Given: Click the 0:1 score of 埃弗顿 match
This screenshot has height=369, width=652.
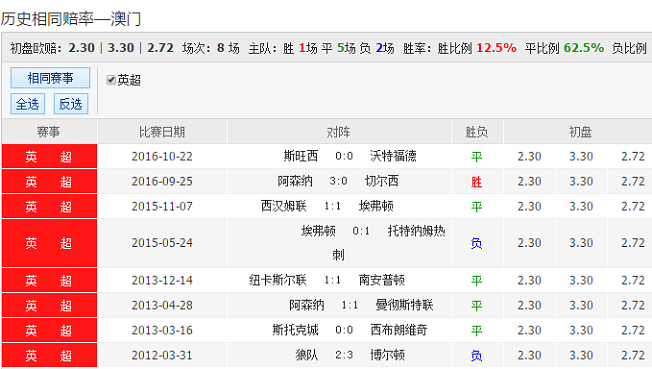Looking at the screenshot, I should 361,231.
